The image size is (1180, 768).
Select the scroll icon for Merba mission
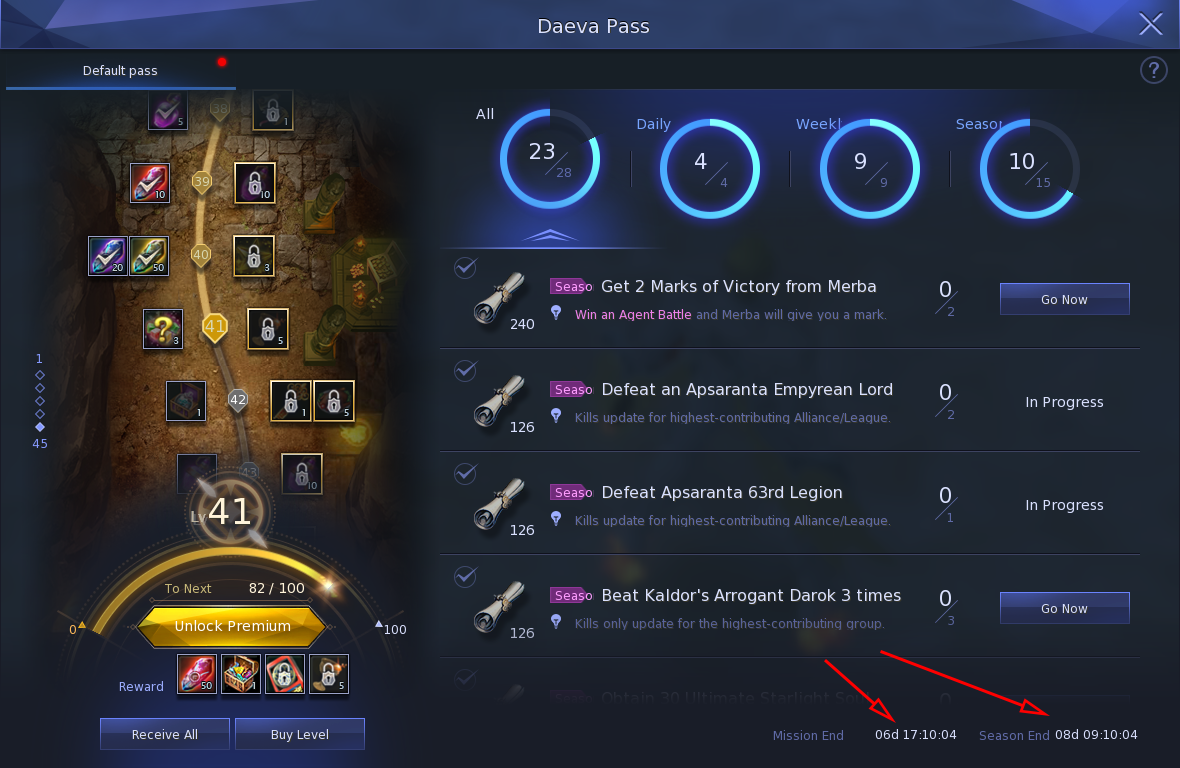pyautogui.click(x=498, y=297)
